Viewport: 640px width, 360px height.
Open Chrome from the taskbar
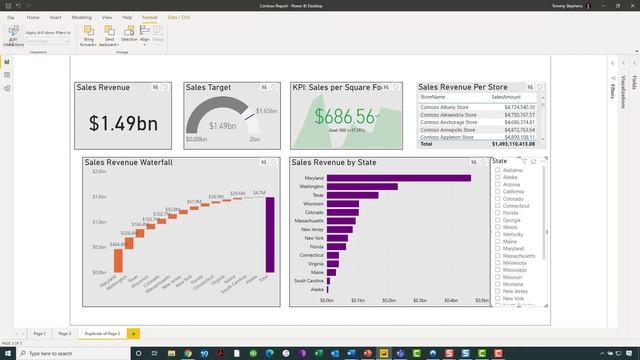pos(188,353)
